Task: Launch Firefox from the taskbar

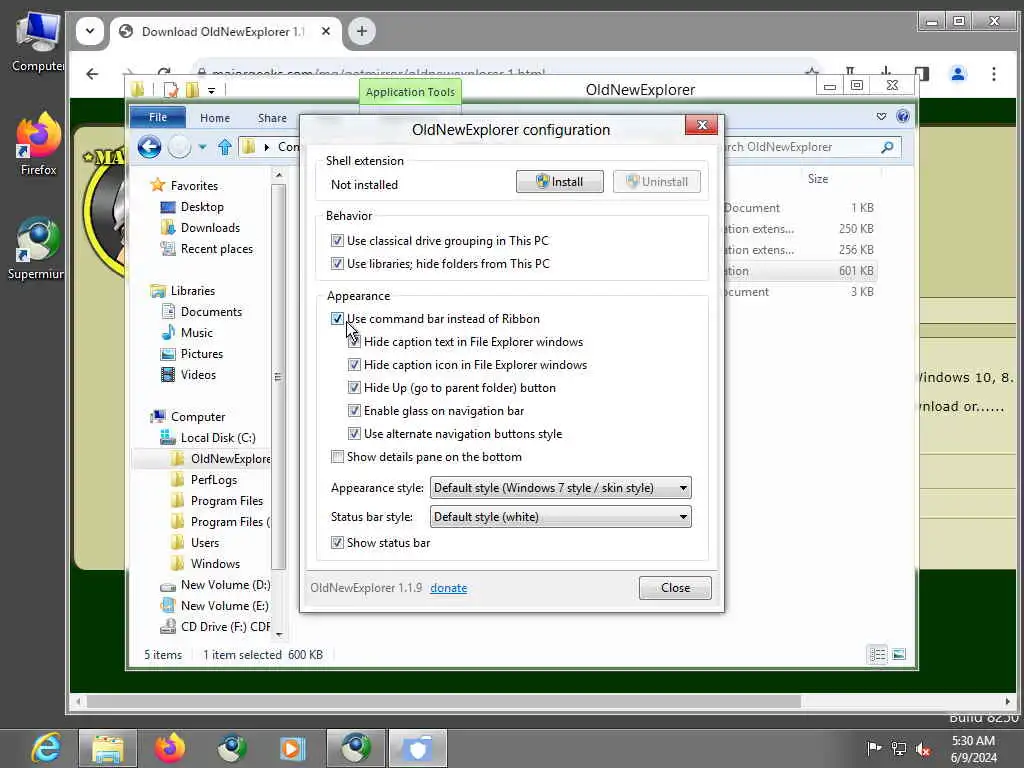Action: pos(169,748)
